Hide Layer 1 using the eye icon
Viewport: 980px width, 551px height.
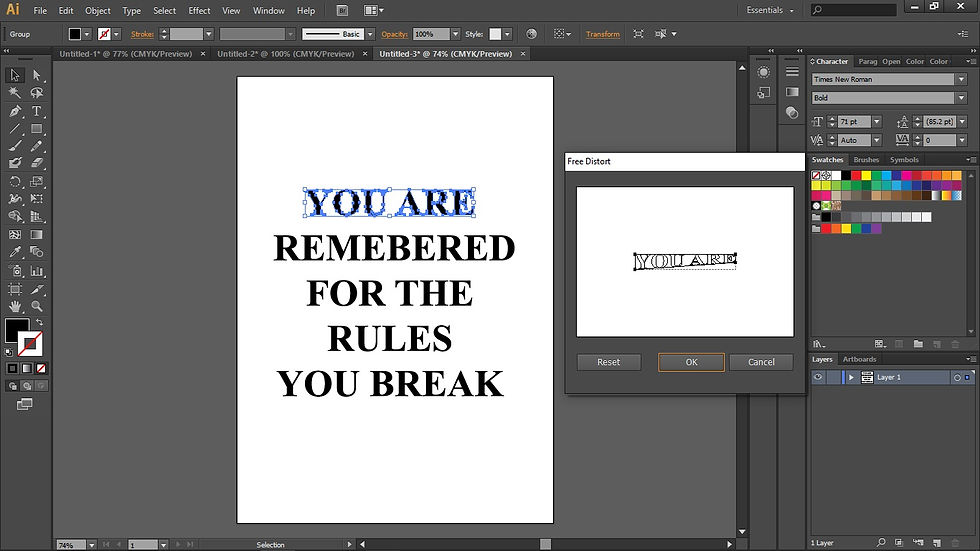[818, 377]
